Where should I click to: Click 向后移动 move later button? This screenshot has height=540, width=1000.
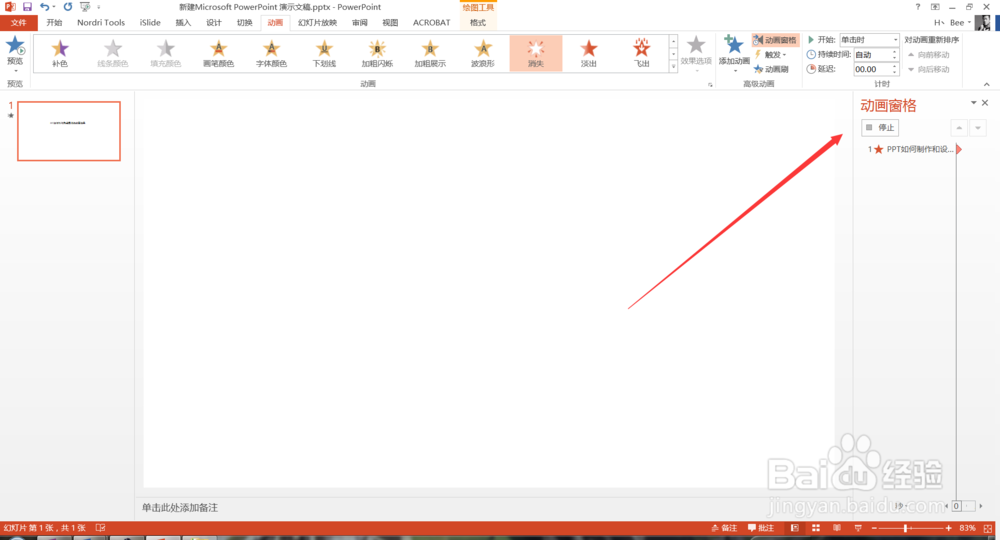coord(929,69)
